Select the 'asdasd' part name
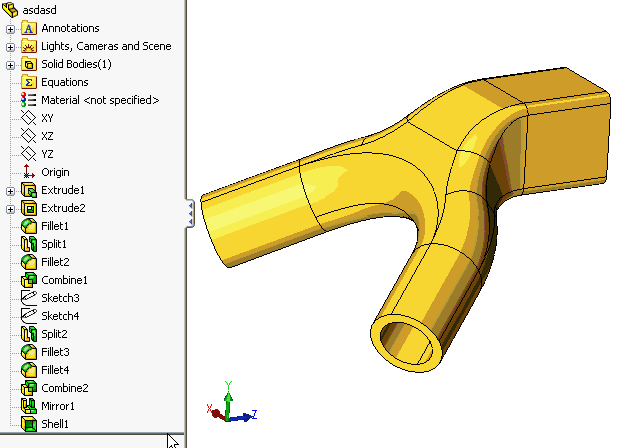This screenshot has width=628, height=448. click(39, 10)
